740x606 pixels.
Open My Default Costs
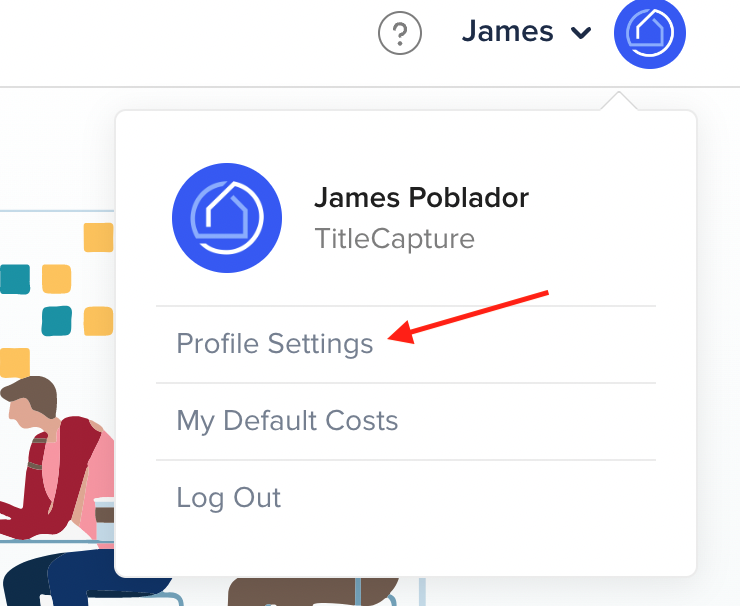tap(287, 421)
